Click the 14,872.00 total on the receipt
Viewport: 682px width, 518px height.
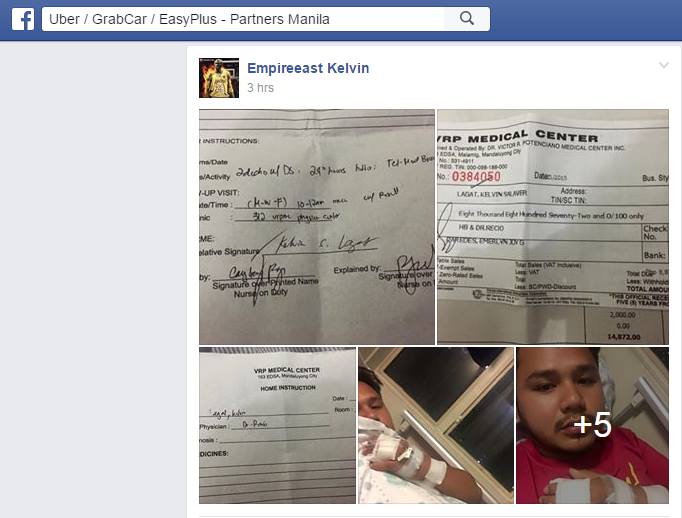(x=624, y=337)
